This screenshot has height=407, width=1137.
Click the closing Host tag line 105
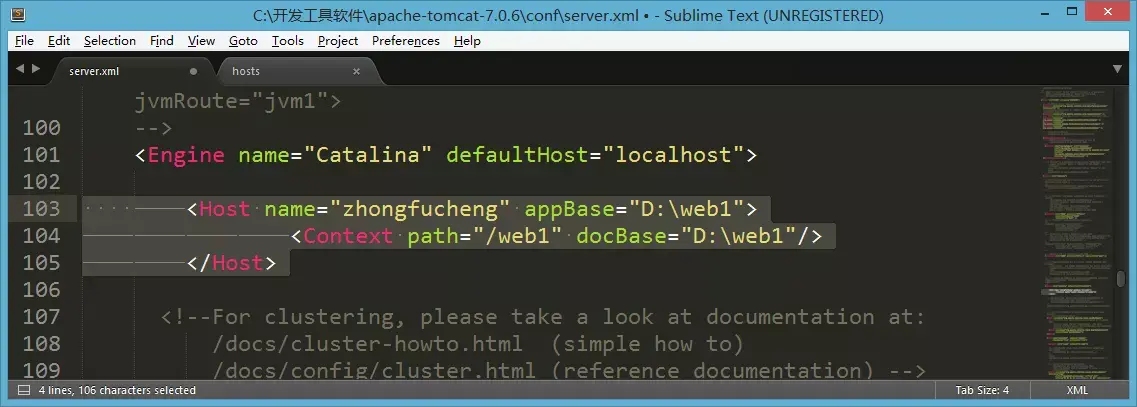[231, 263]
